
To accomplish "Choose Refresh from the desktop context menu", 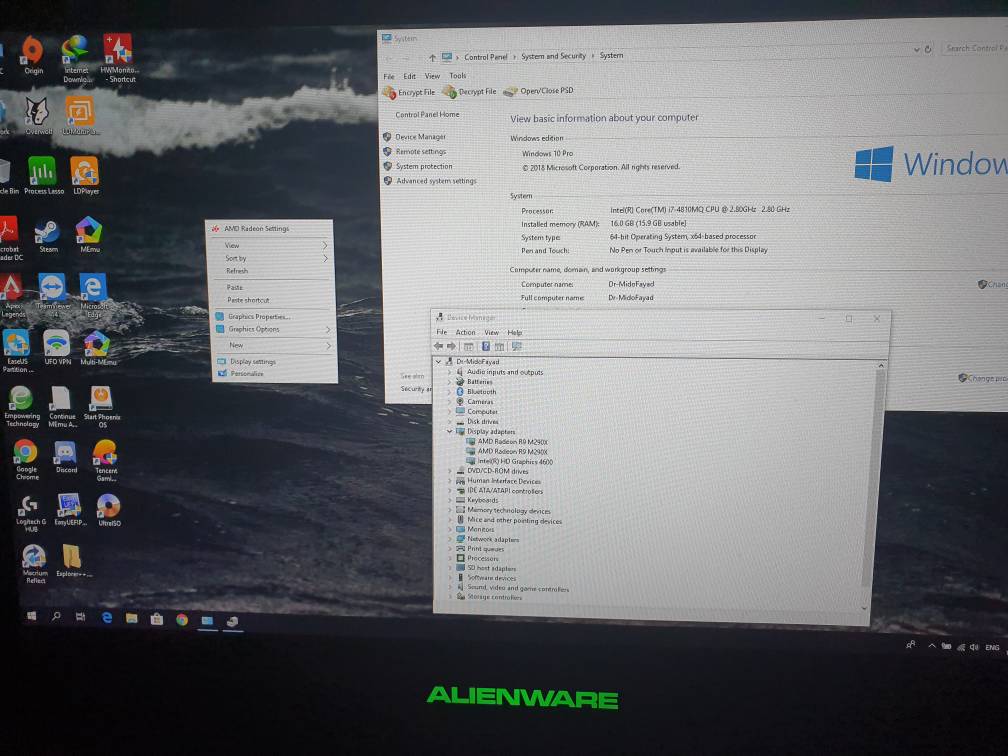I will coord(273,271).
